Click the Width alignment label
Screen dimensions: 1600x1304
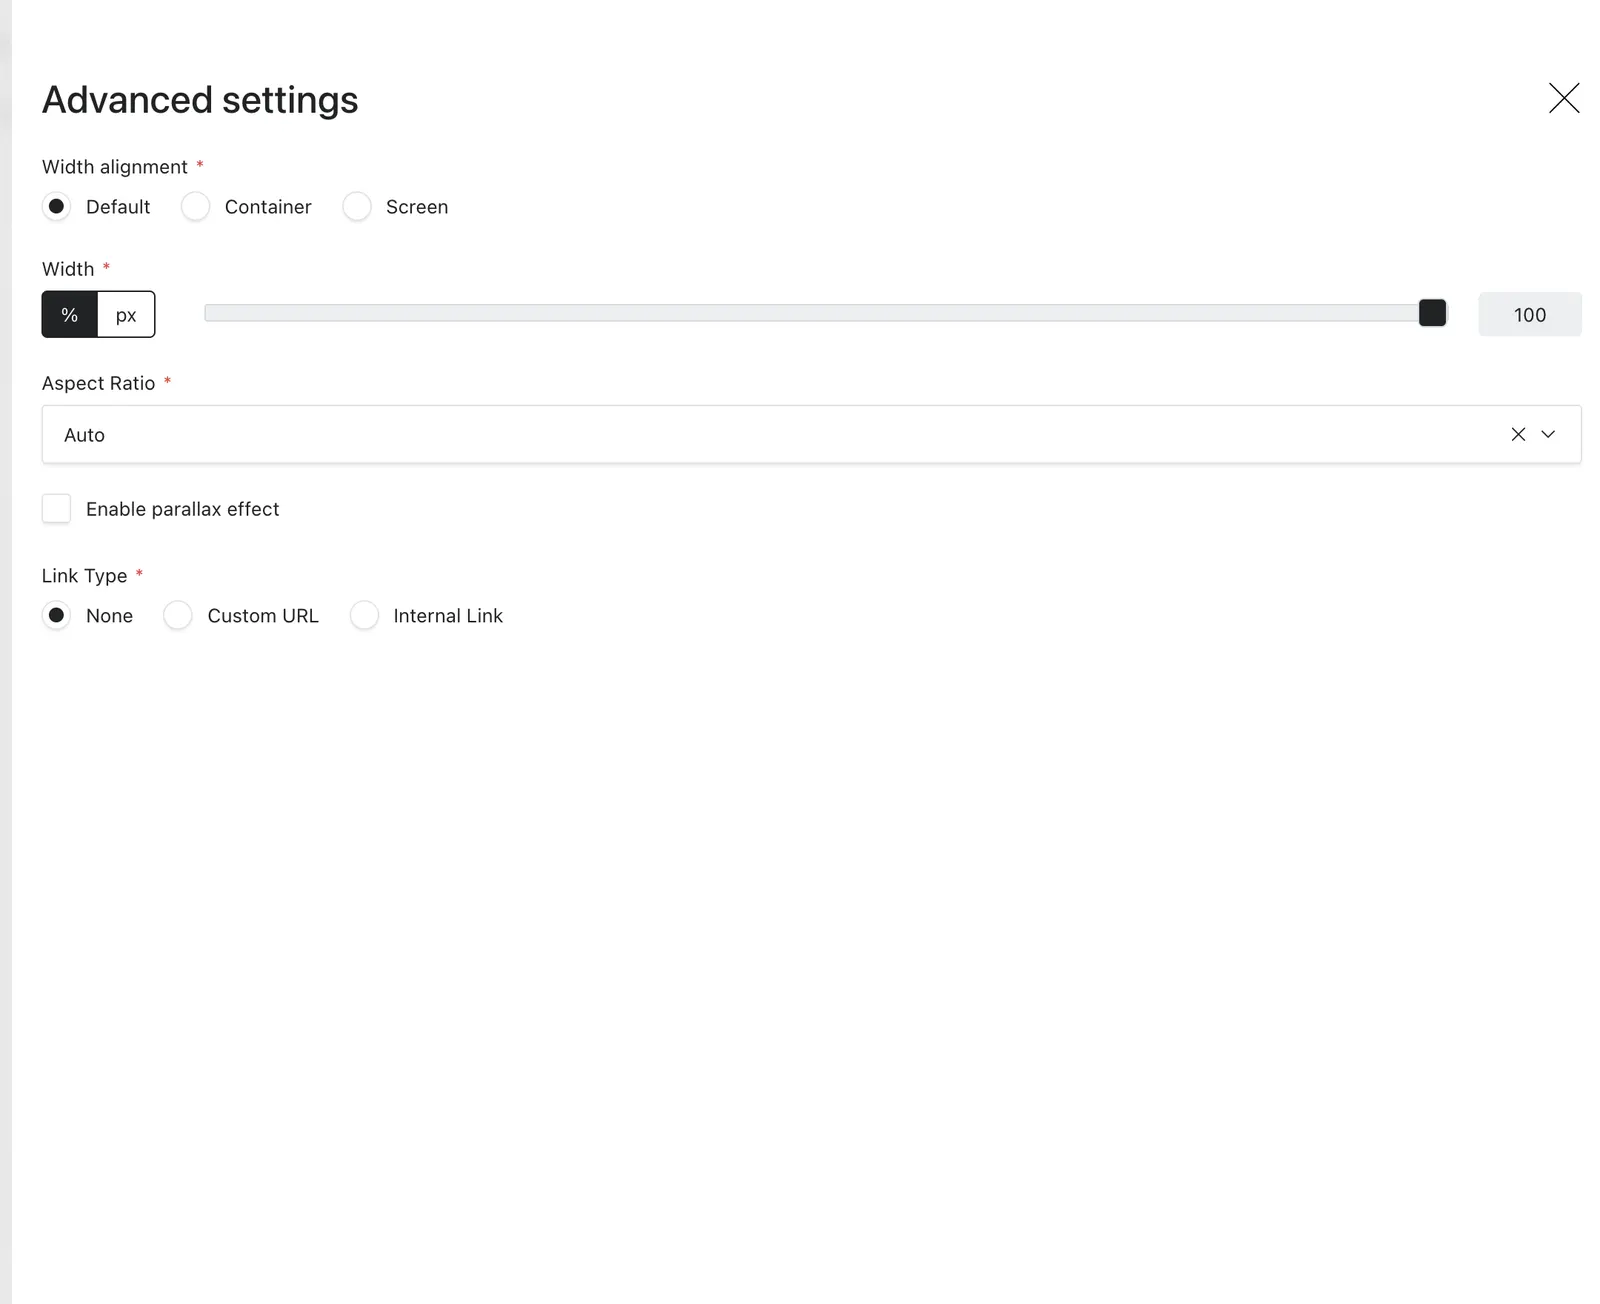115,167
